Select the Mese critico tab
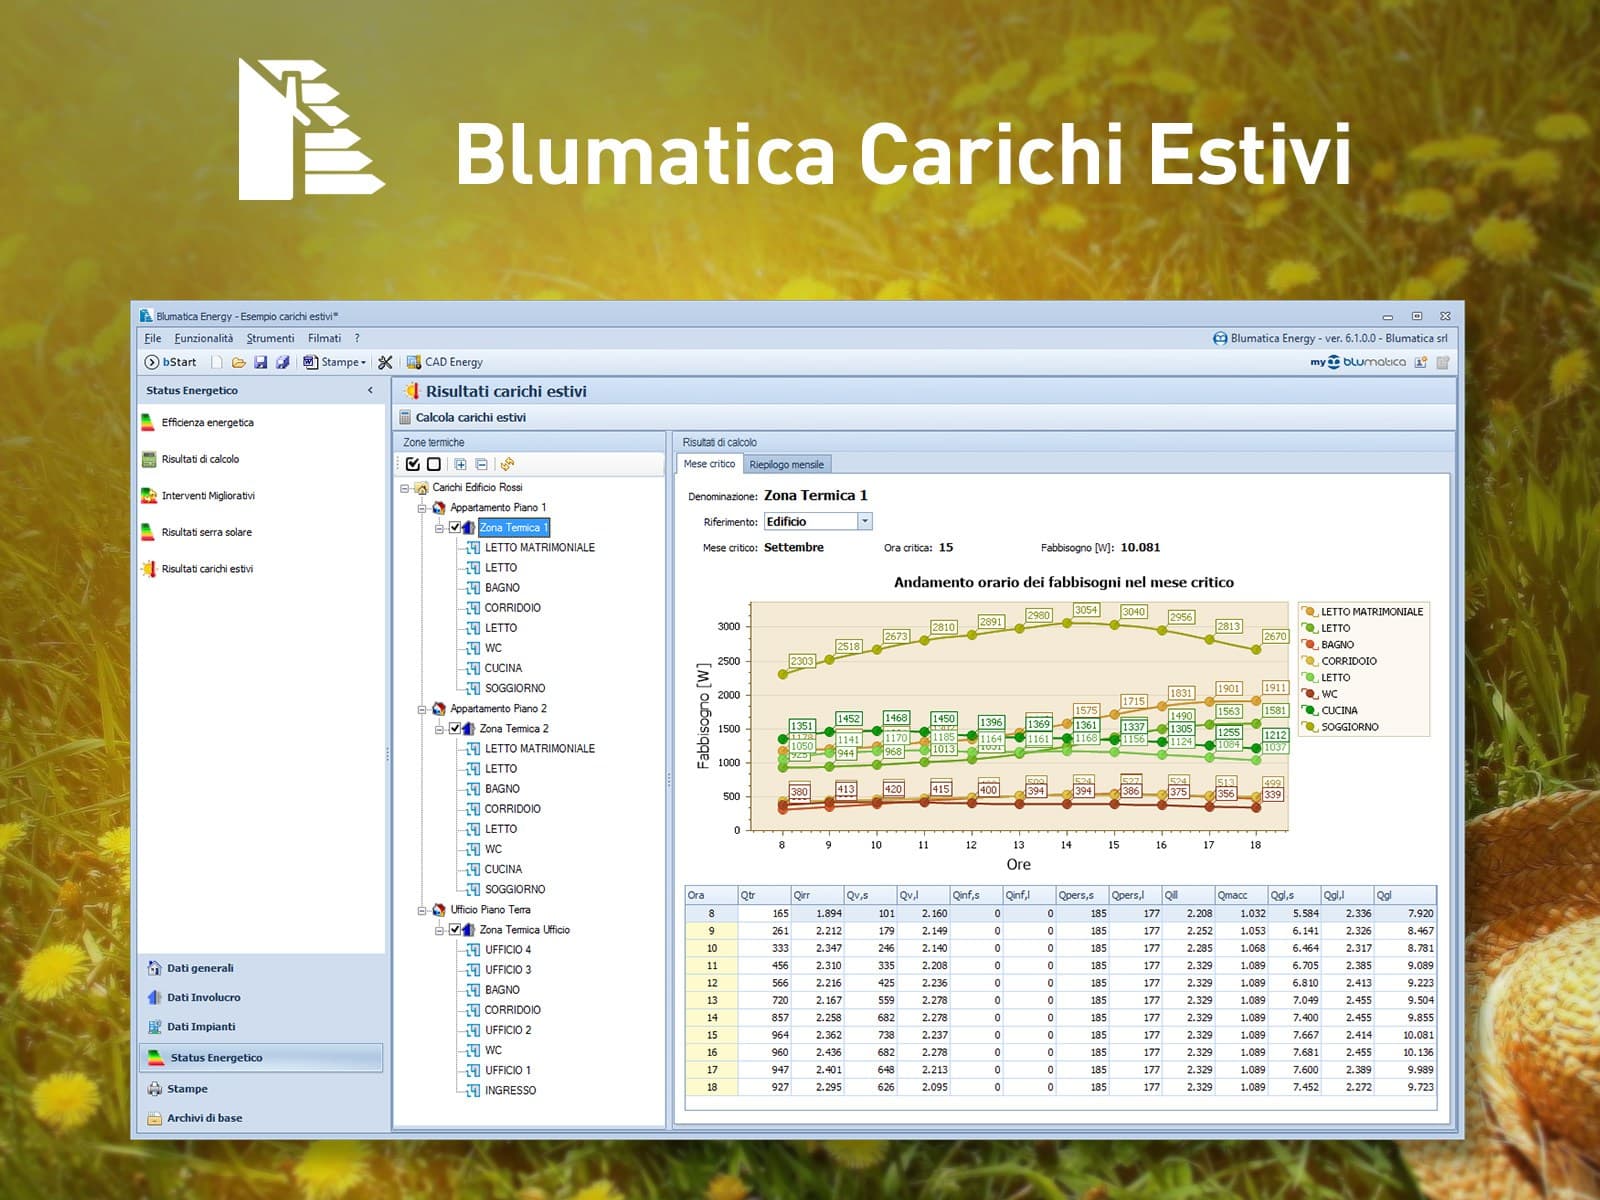The image size is (1600, 1200). 709,464
